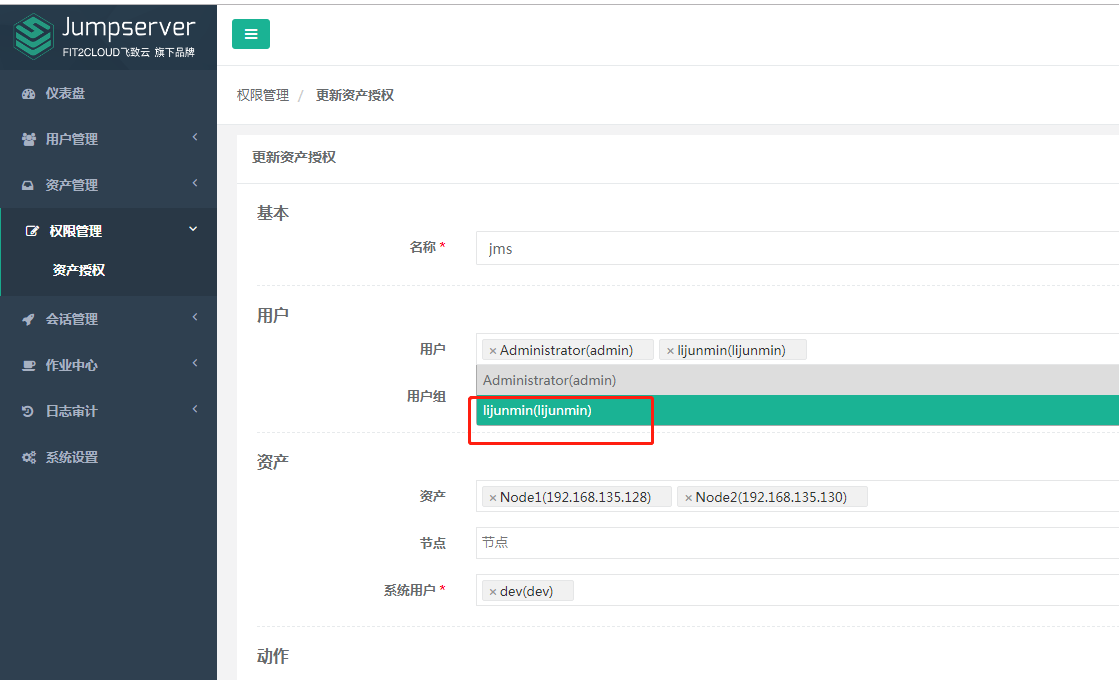Expand the 作业中心 chevron arrow
This screenshot has height=680, width=1119.
tap(195, 363)
